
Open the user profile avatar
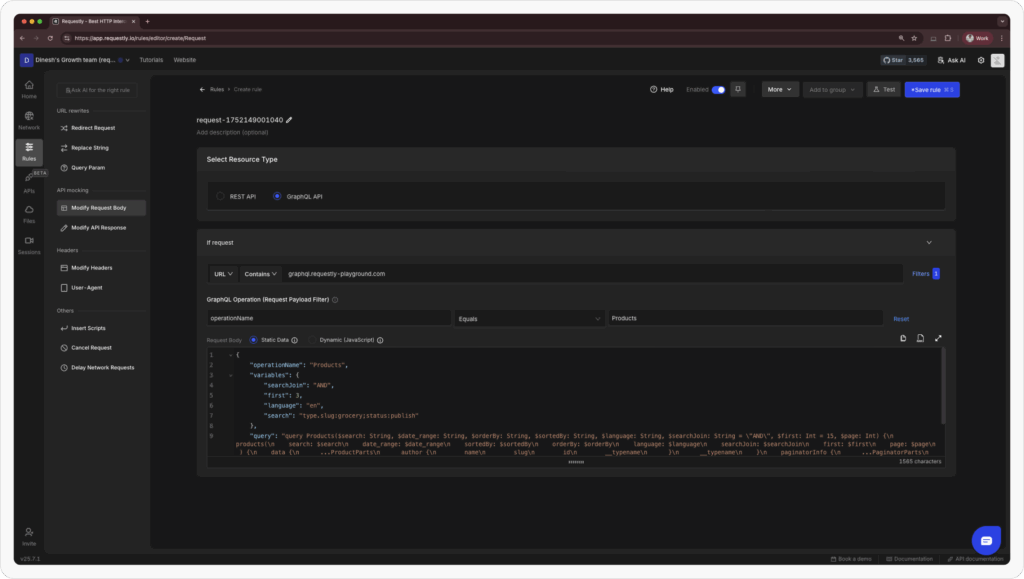997,60
